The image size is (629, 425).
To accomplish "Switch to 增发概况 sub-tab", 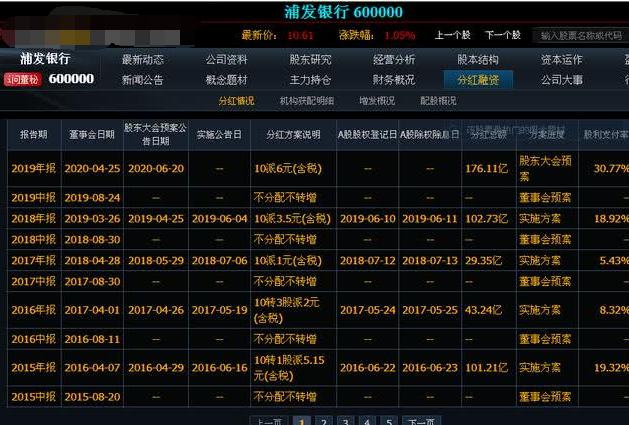I will click(x=377, y=101).
